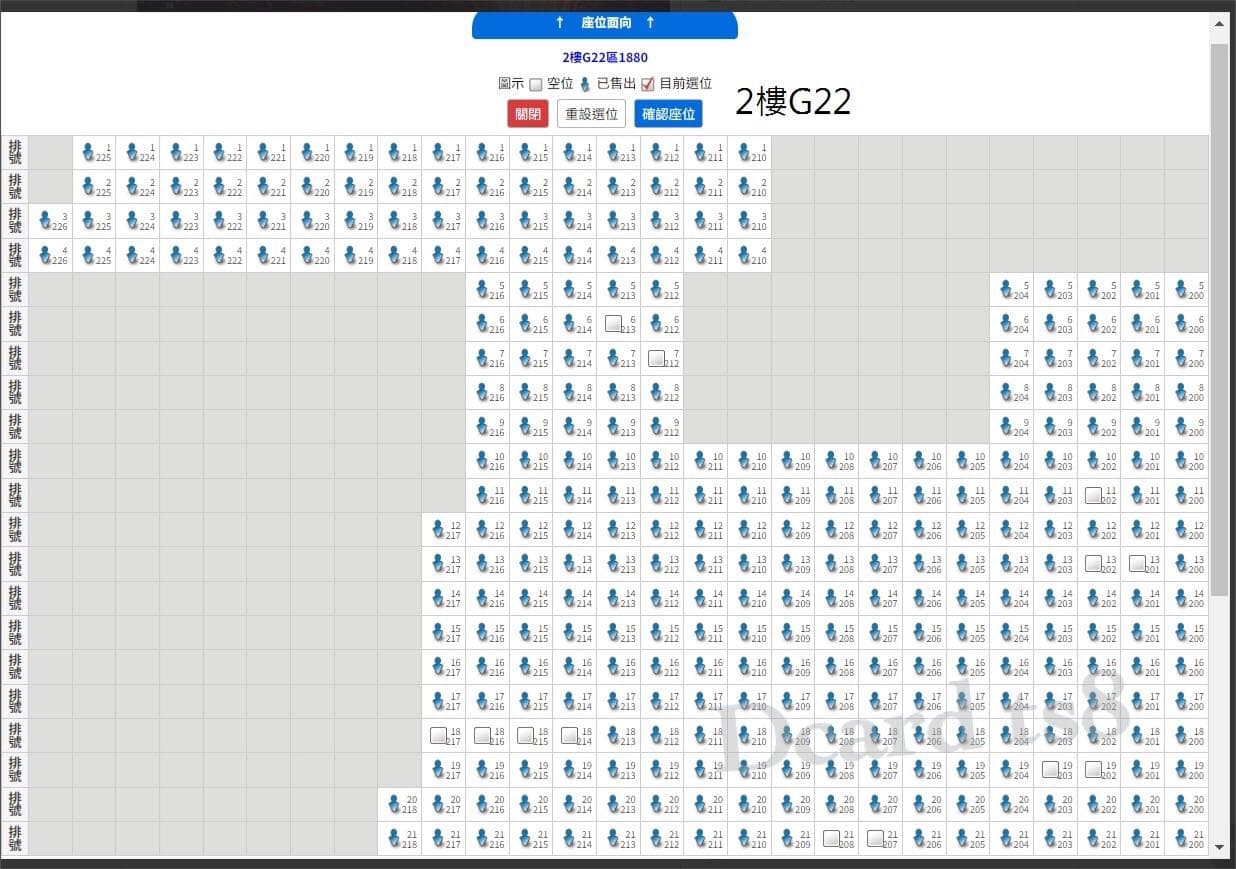Click sold seat icon row 10 seat 205
The image size is (1236, 869).
click(x=963, y=460)
